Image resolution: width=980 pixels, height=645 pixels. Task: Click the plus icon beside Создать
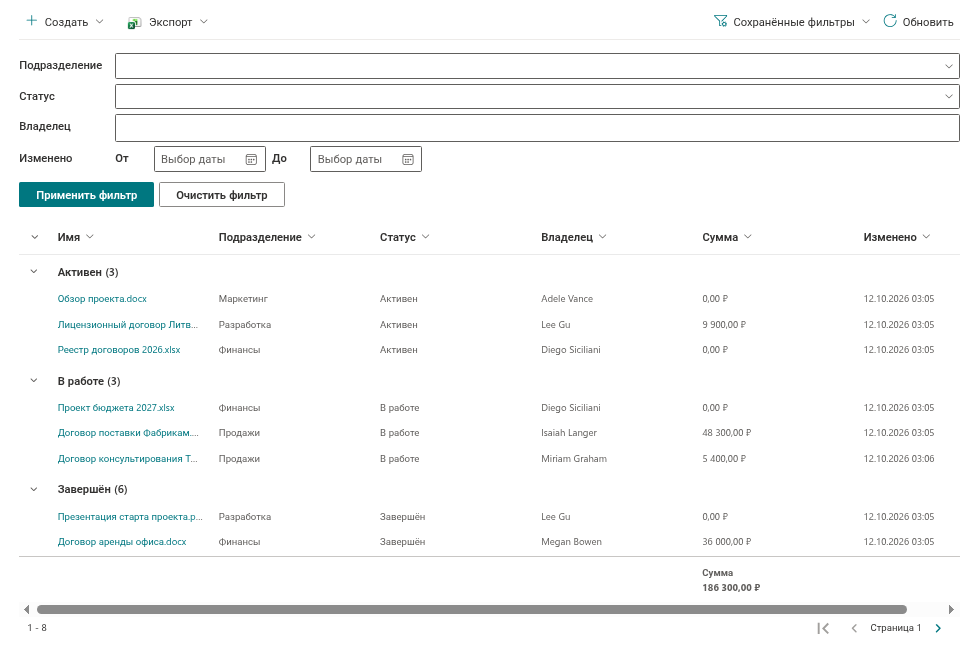[x=31, y=21]
